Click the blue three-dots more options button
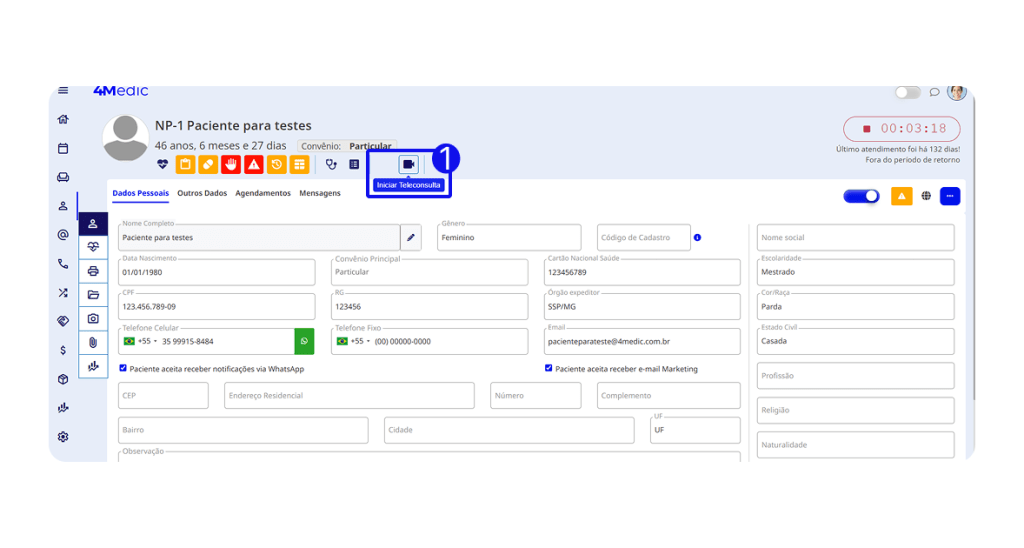 click(950, 196)
